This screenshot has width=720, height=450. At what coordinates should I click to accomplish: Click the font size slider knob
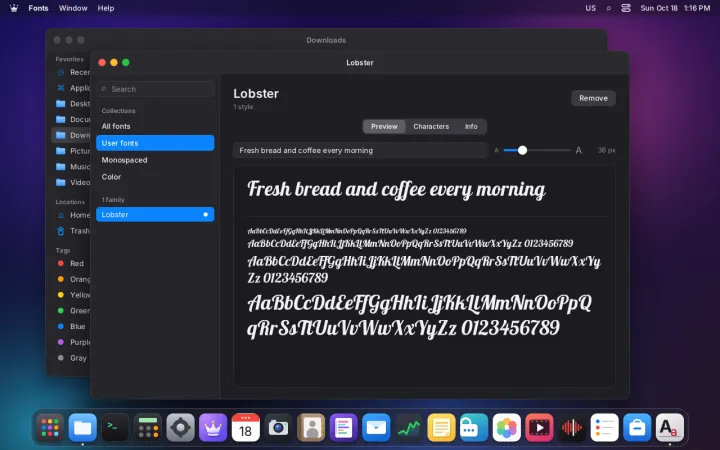522,150
